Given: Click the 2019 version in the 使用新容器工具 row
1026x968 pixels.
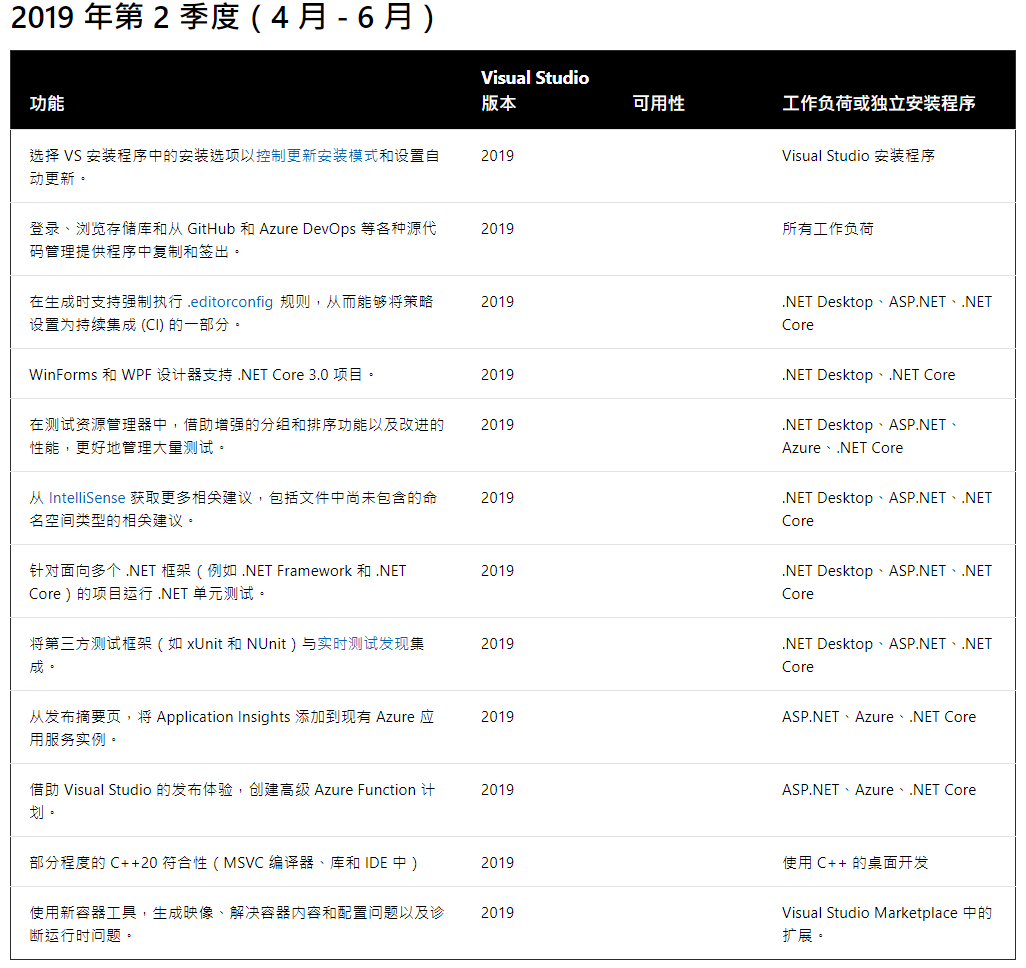Looking at the screenshot, I should [497, 913].
